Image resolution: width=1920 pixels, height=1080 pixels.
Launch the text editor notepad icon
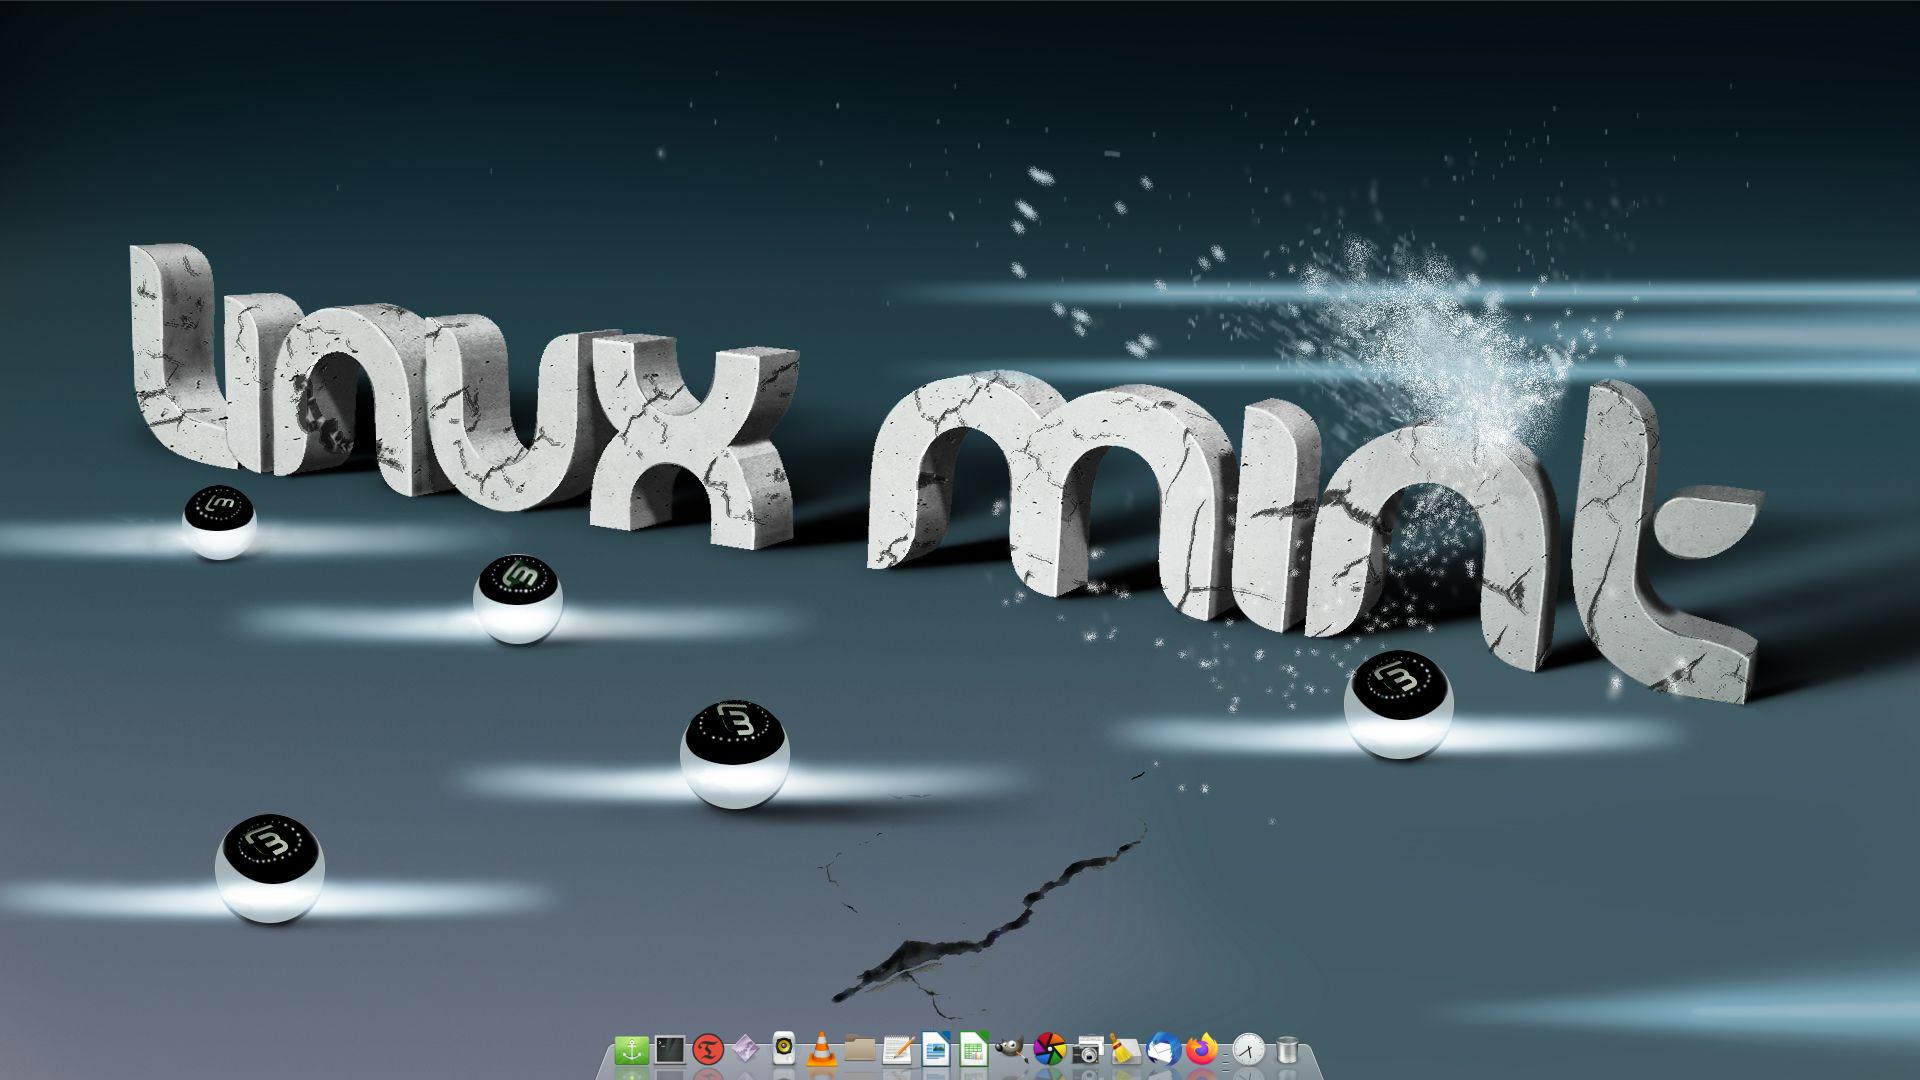(897, 1050)
